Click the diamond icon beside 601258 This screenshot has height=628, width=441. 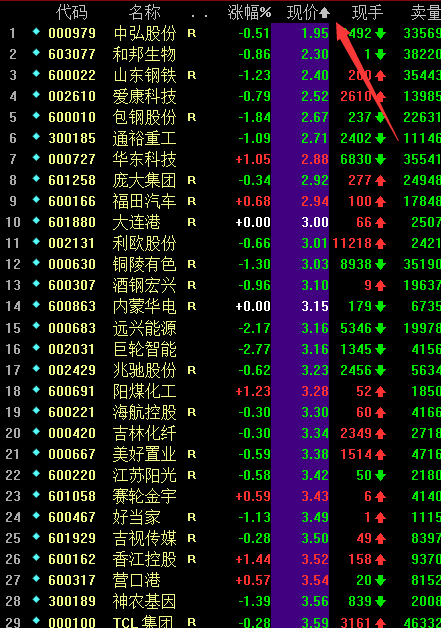[x=36, y=179]
